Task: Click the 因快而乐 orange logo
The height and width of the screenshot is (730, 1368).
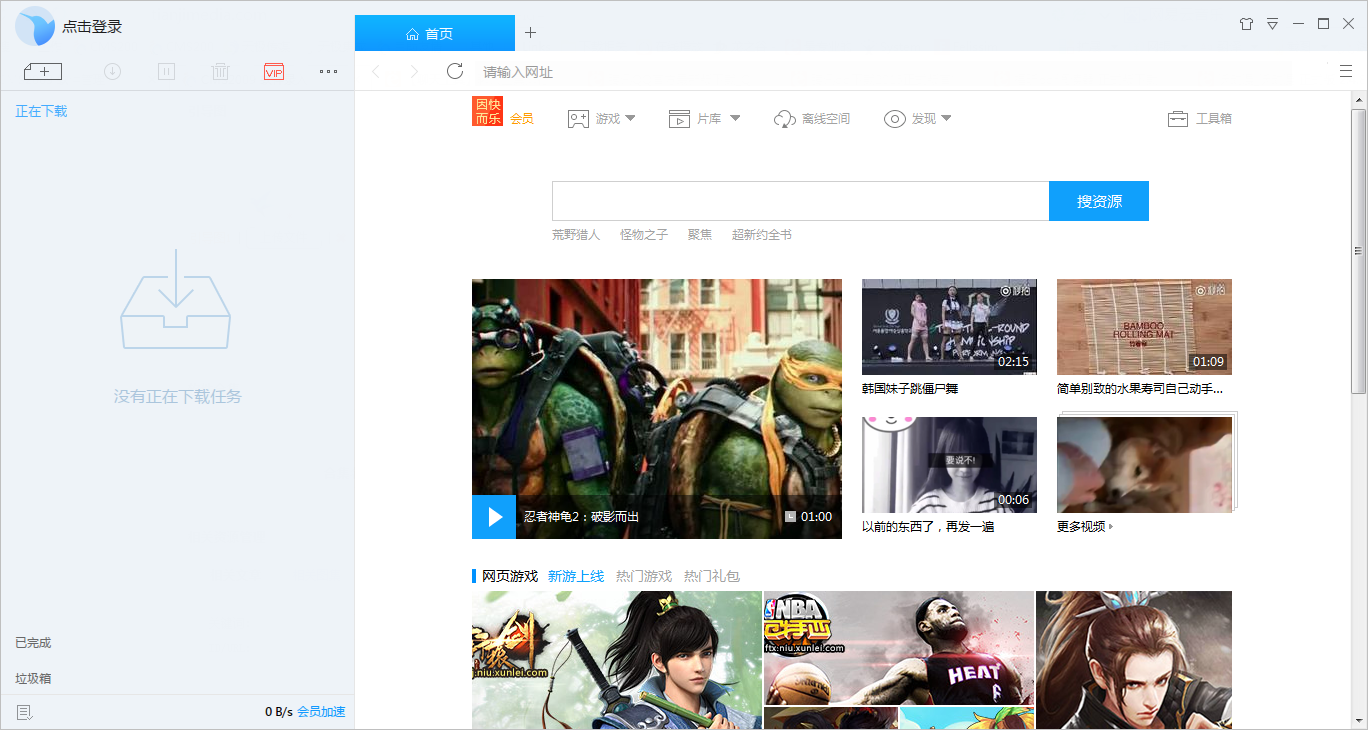Action: (x=488, y=111)
